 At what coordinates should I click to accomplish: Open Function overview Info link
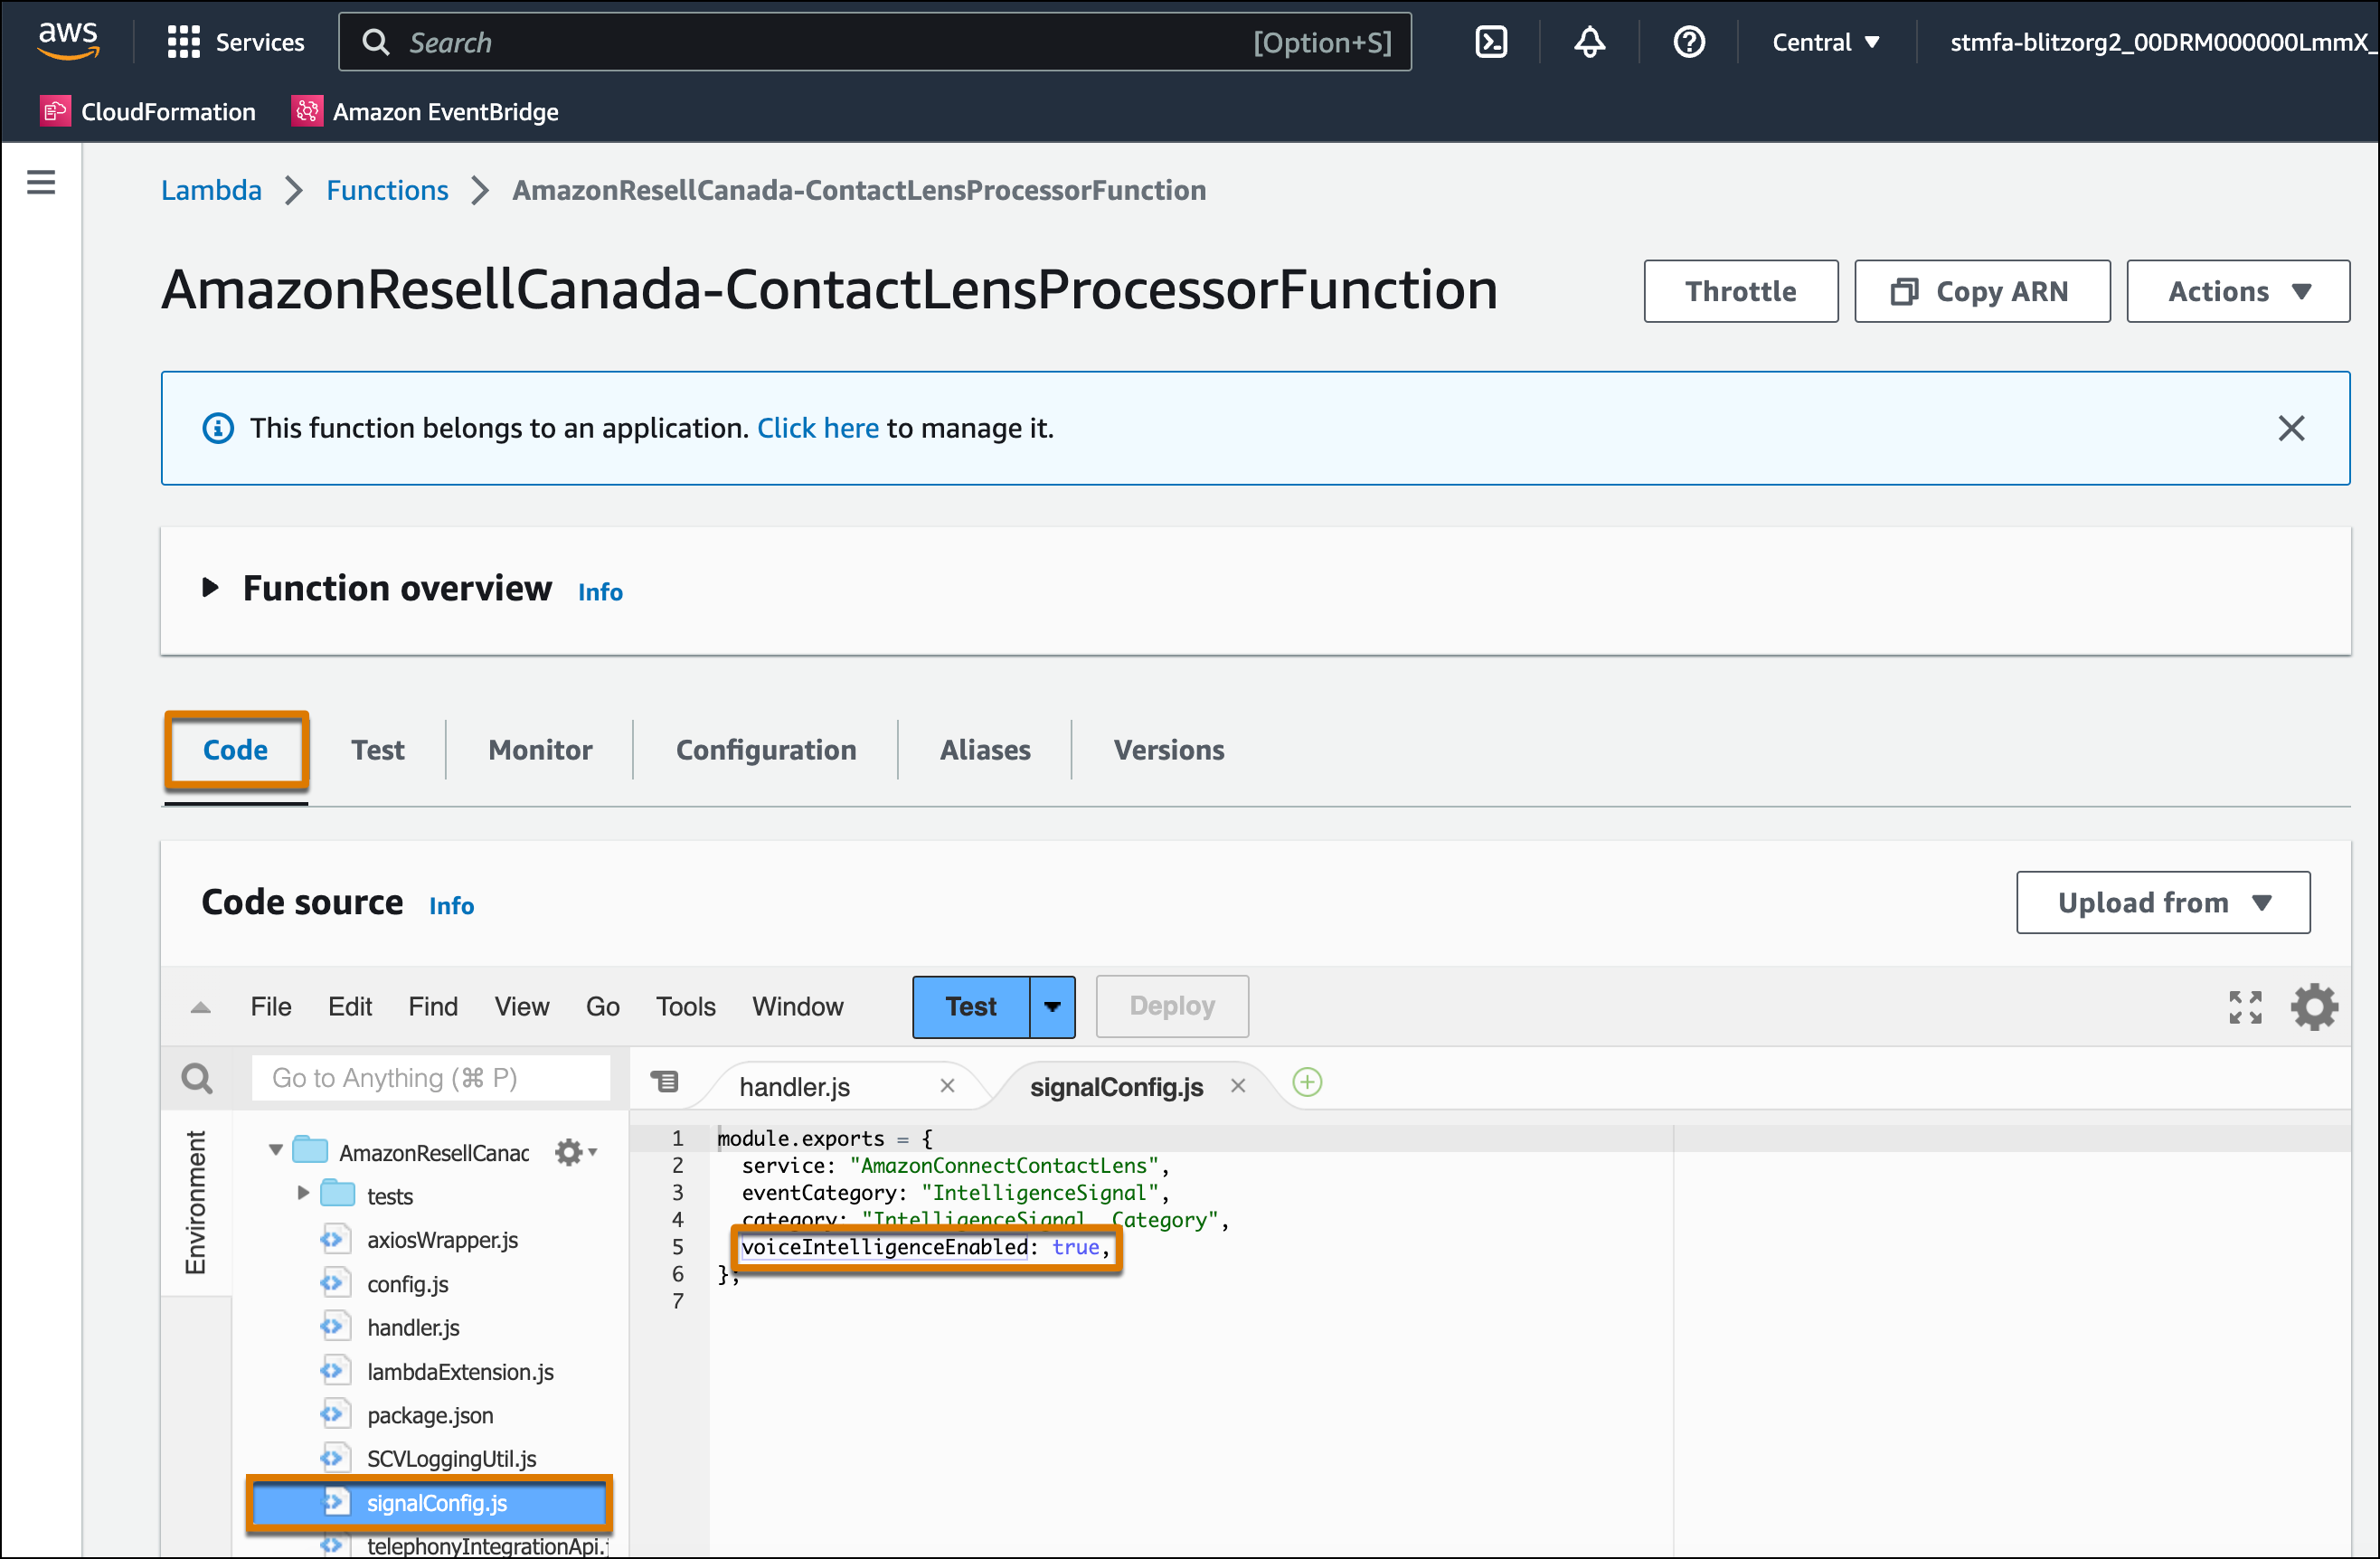600,592
